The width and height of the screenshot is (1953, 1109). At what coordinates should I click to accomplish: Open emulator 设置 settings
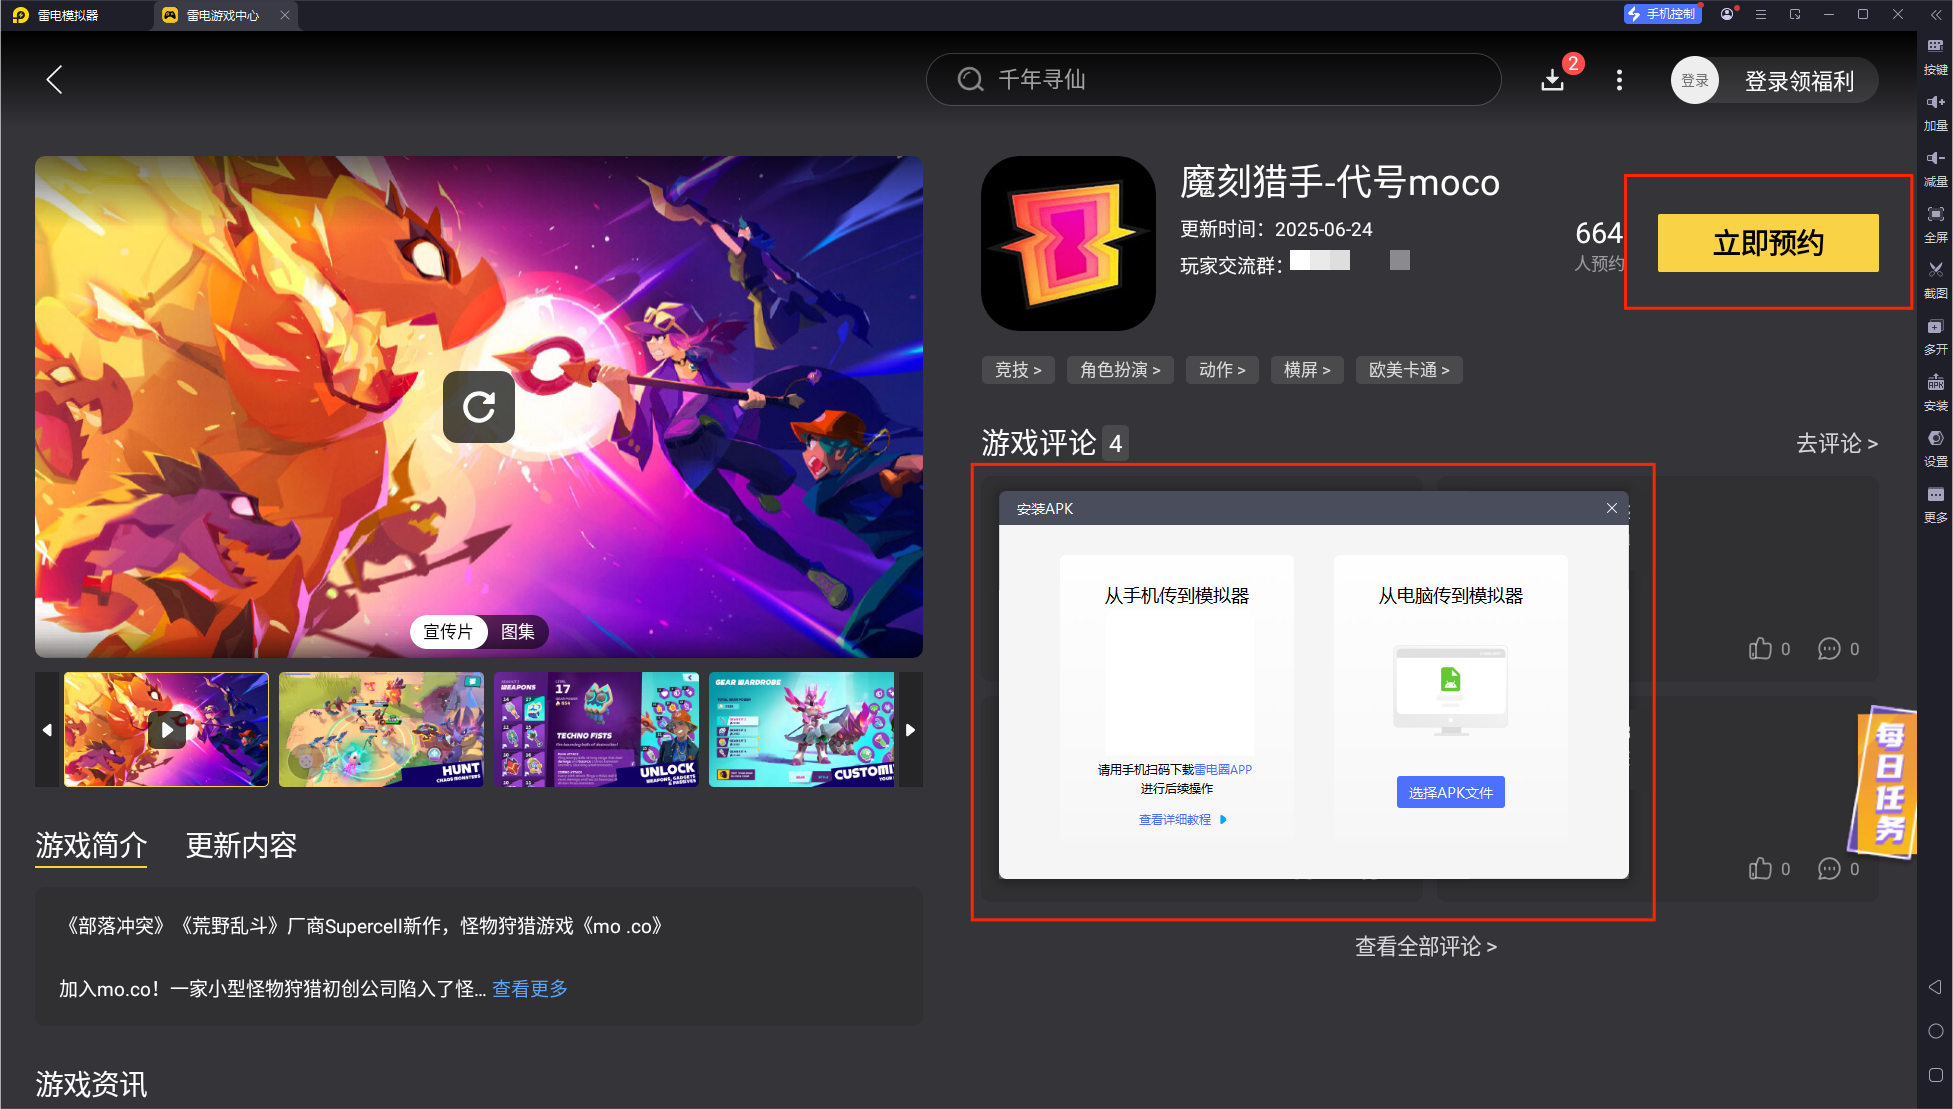(1935, 448)
